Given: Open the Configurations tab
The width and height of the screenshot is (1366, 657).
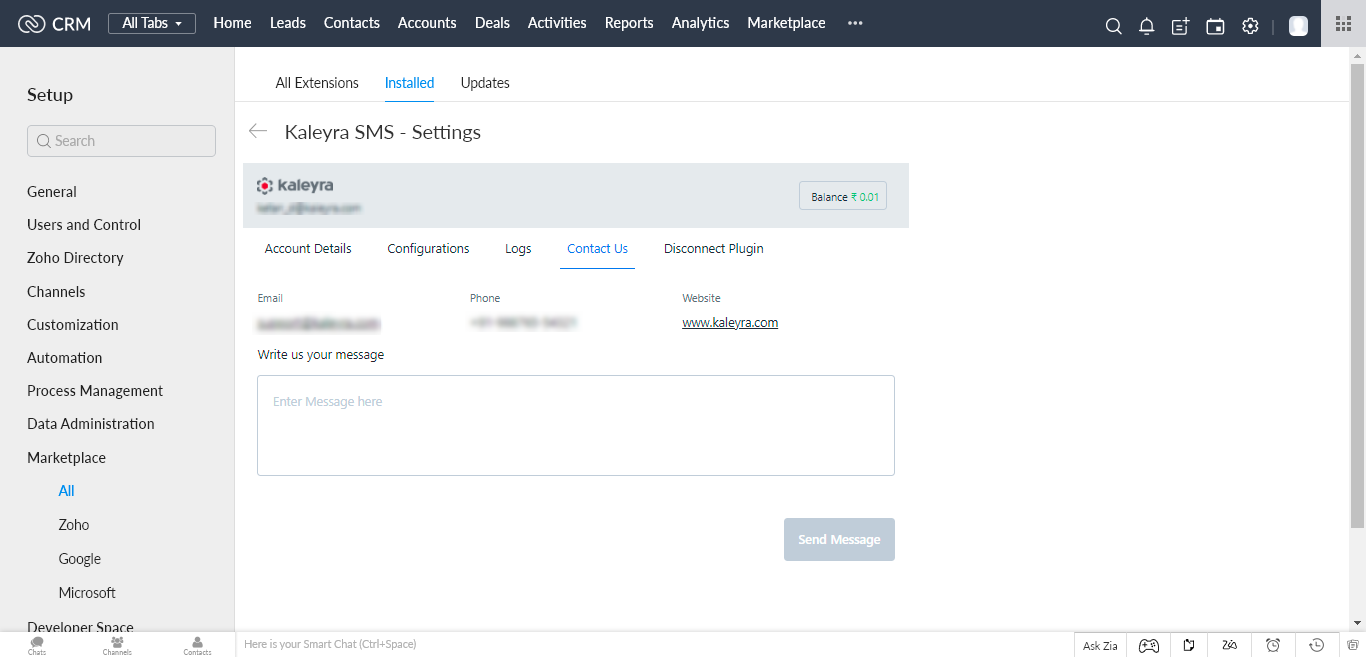Looking at the screenshot, I should coord(428,248).
